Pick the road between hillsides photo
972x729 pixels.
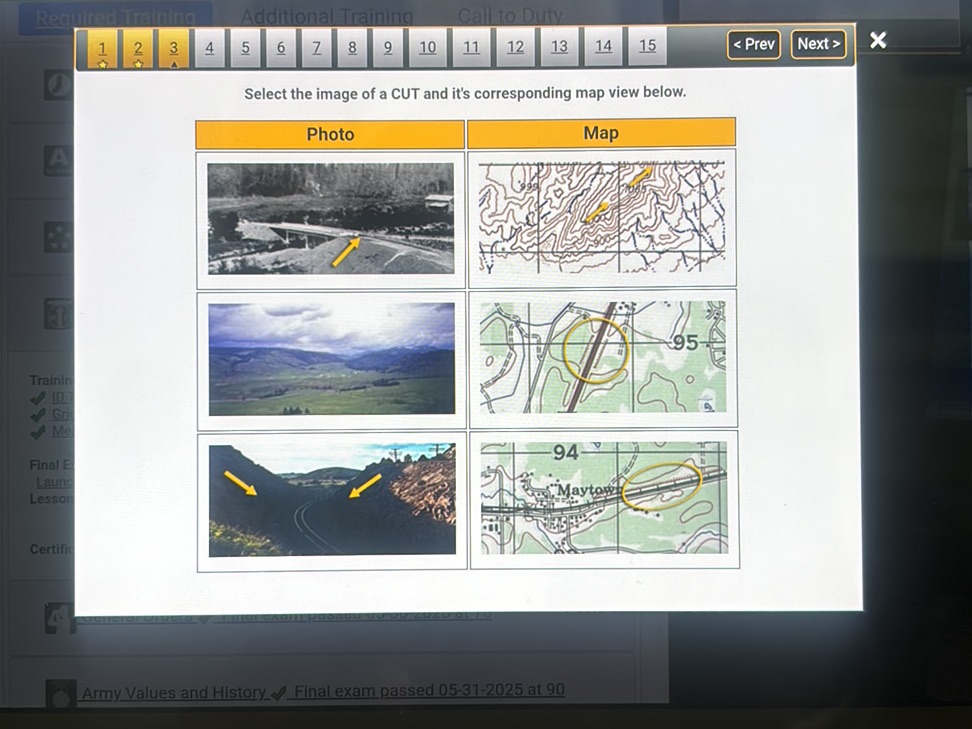tap(332, 500)
